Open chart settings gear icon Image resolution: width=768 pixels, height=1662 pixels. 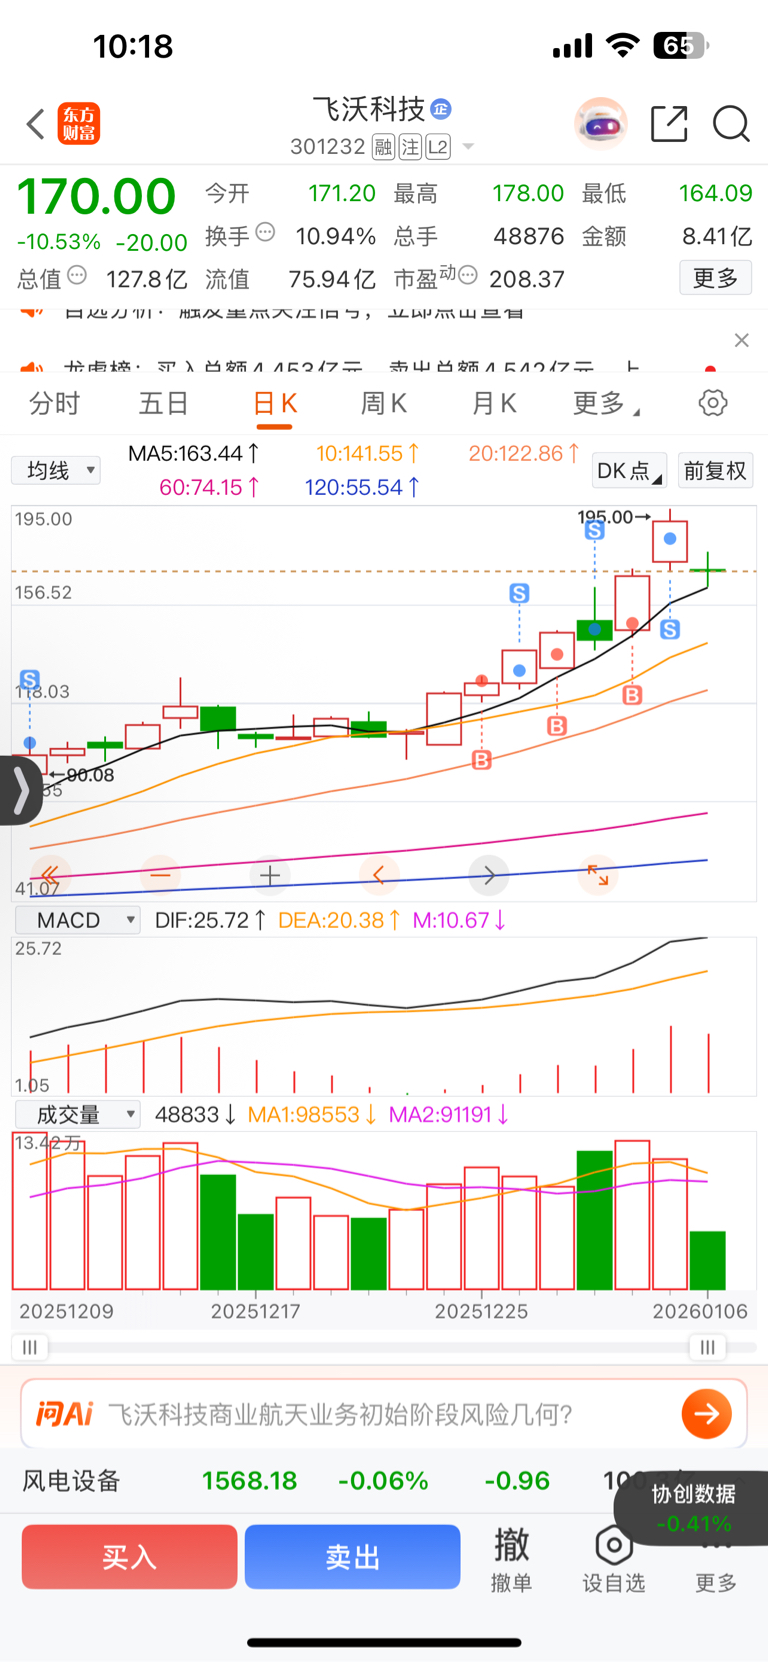(x=713, y=403)
